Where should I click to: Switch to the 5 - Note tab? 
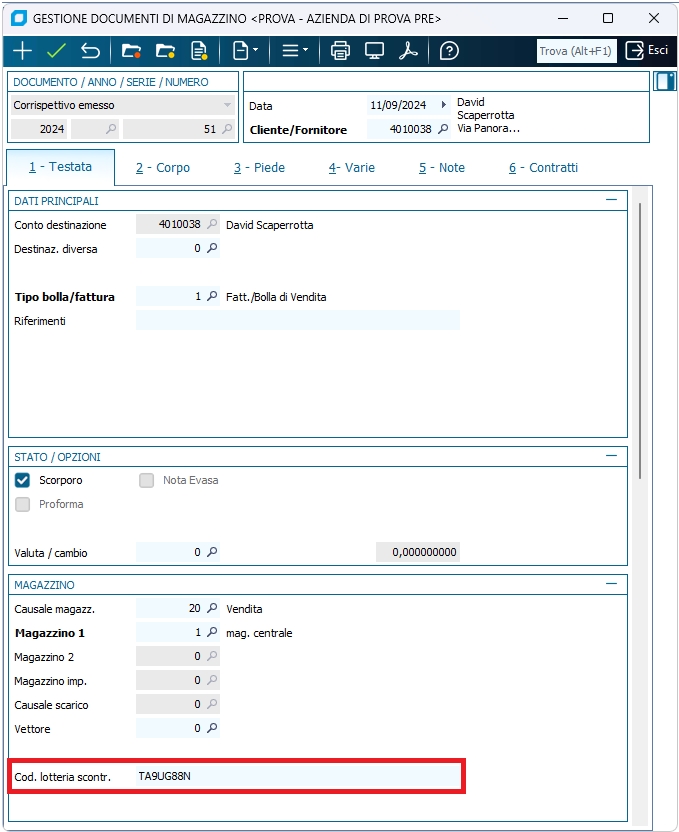pyautogui.click(x=442, y=168)
